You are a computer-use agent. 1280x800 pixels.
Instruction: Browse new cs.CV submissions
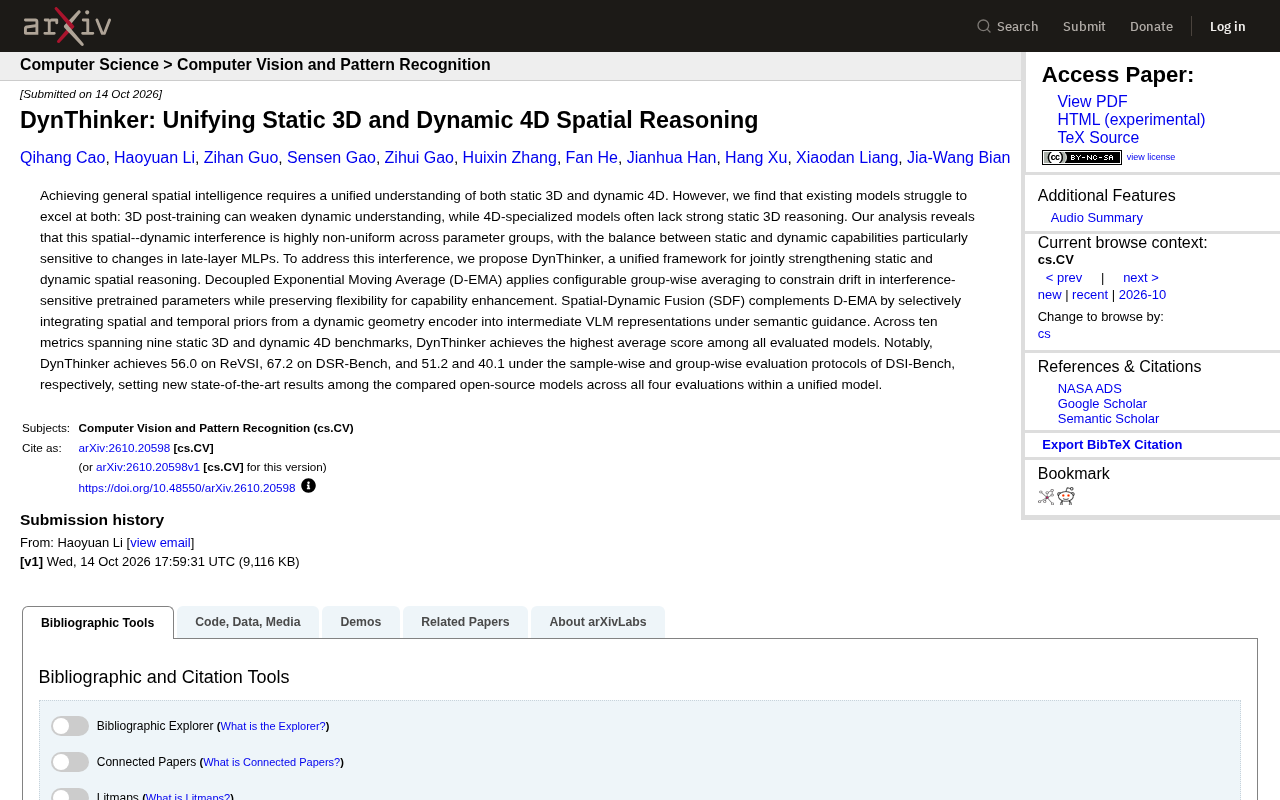(1050, 295)
